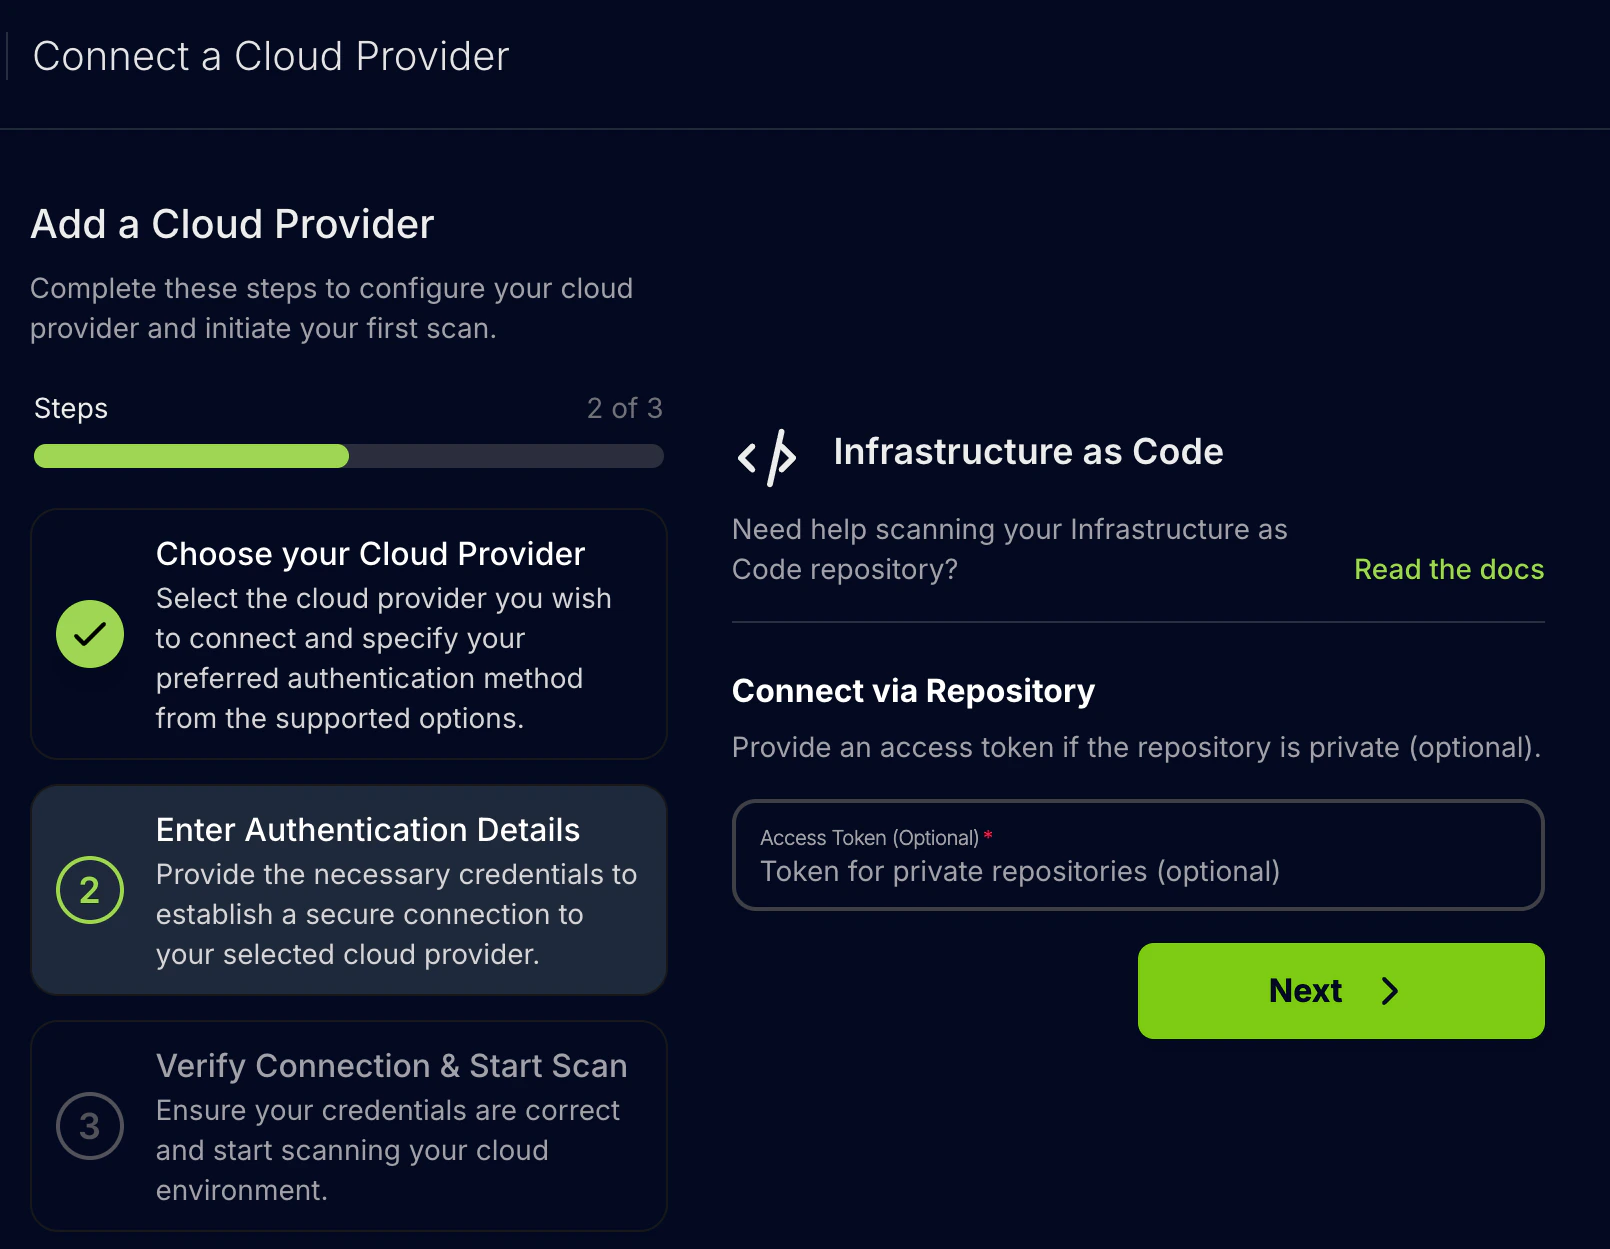Expand the Connect via Repository section
This screenshot has width=1610, height=1249.
coord(912,690)
